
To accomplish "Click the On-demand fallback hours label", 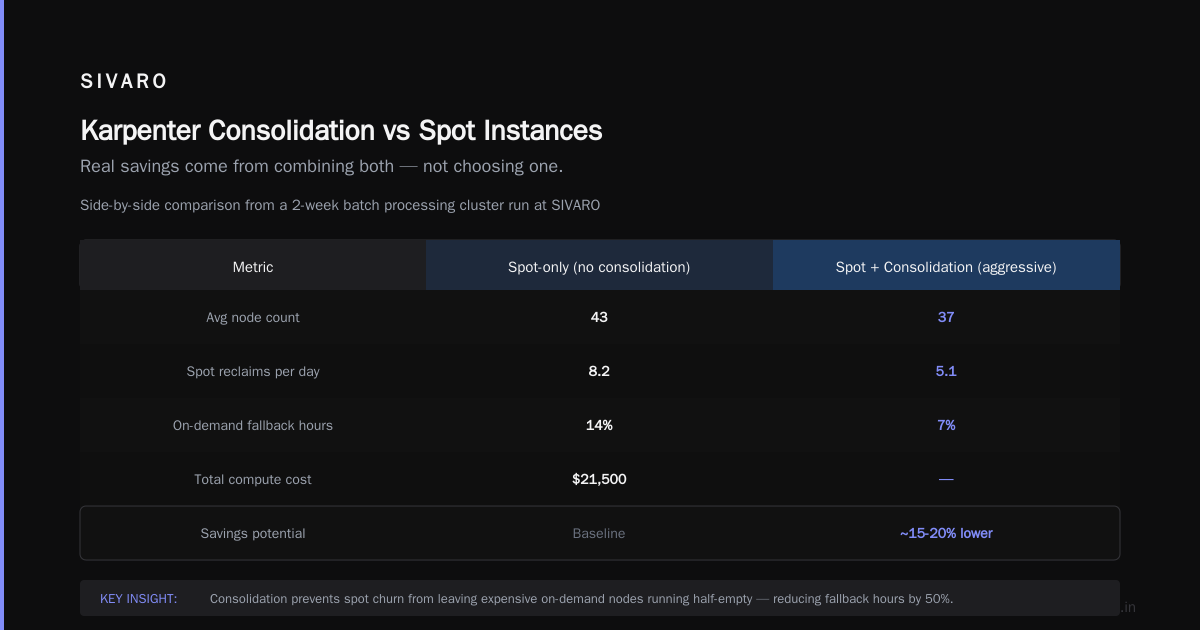I will tap(253, 425).
